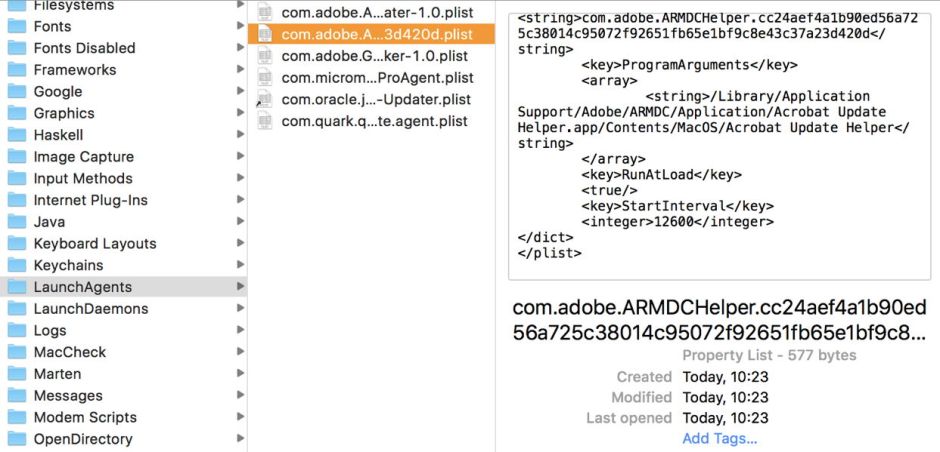Select the MacCheck folder name
Image resolution: width=940 pixels, height=452 pixels.
tap(70, 352)
